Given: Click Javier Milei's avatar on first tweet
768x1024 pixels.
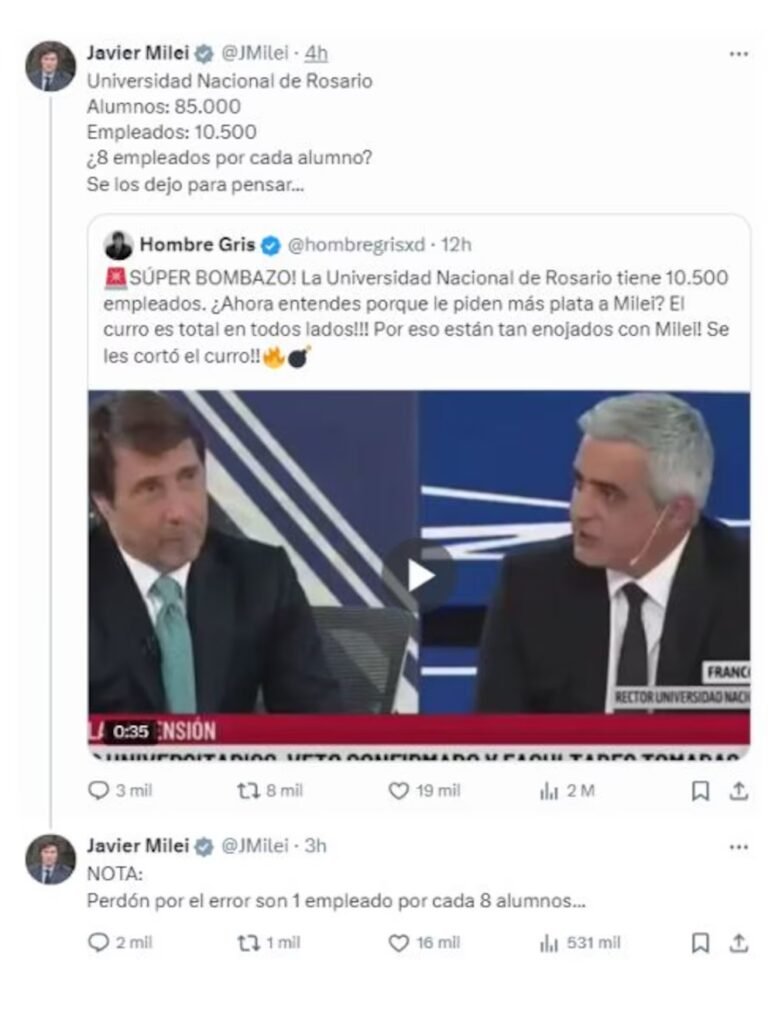Looking at the screenshot, I should coord(50,67).
